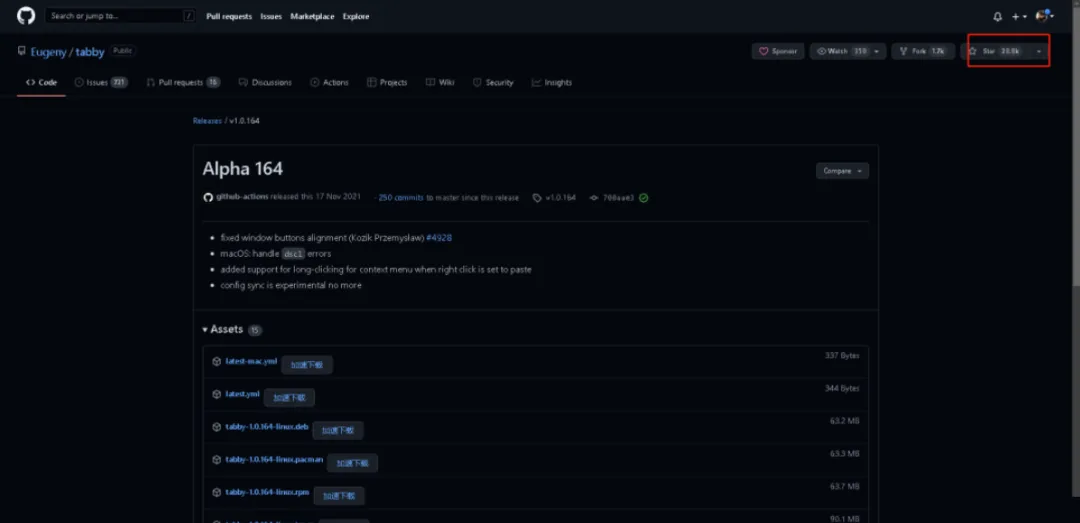Open the user avatar menu
Screen dimensions: 1080x523
pyautogui.click(x=1044, y=16)
